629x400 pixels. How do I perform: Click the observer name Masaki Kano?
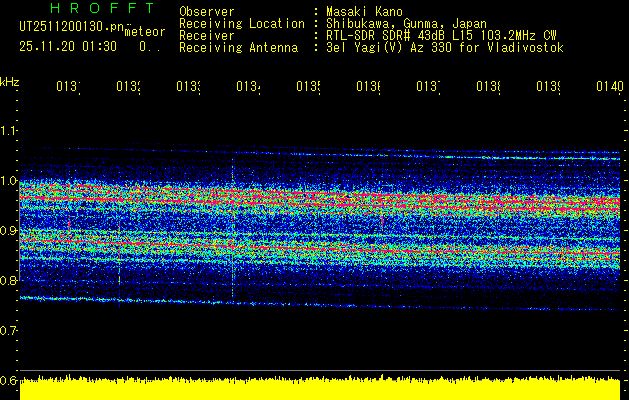tap(364, 12)
